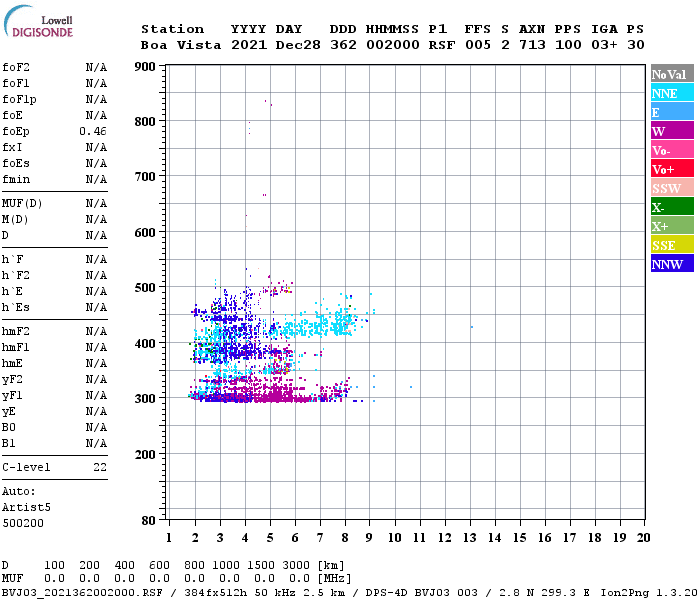Click the h`F2 parameter label
The image size is (700, 600).
[16, 275]
